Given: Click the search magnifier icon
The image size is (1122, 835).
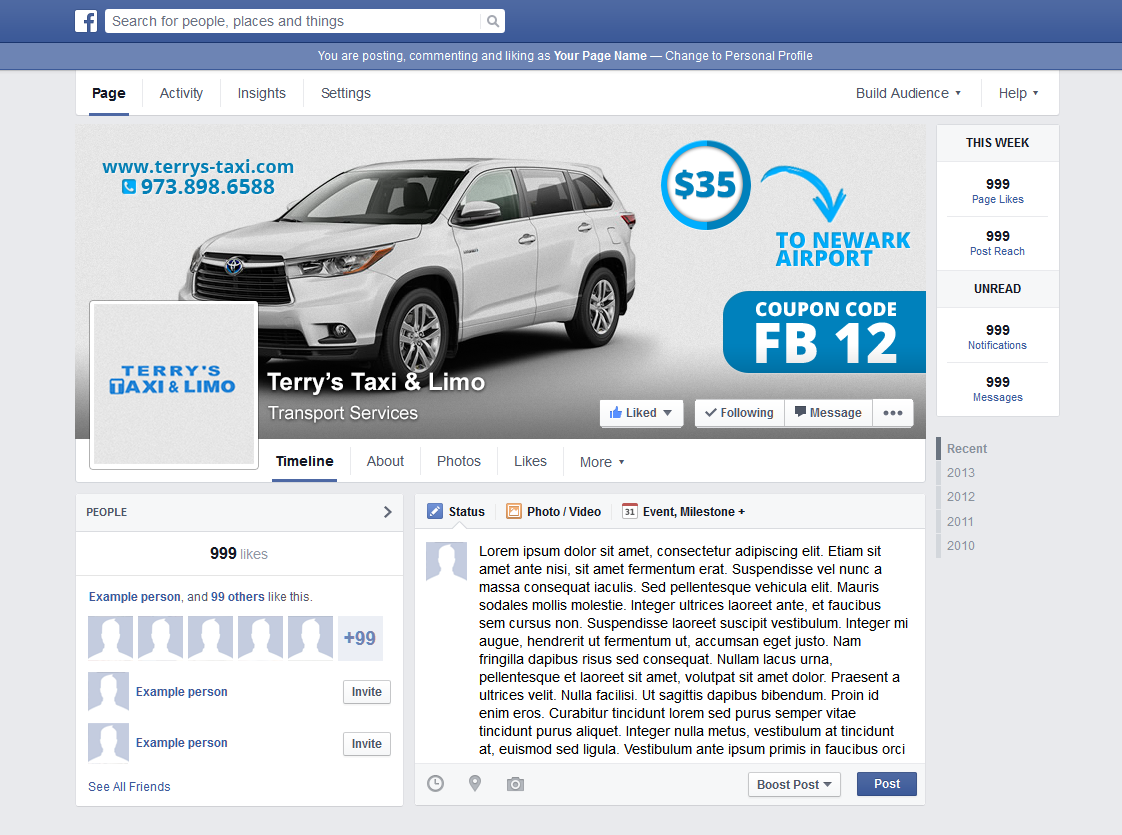Looking at the screenshot, I should (493, 21).
